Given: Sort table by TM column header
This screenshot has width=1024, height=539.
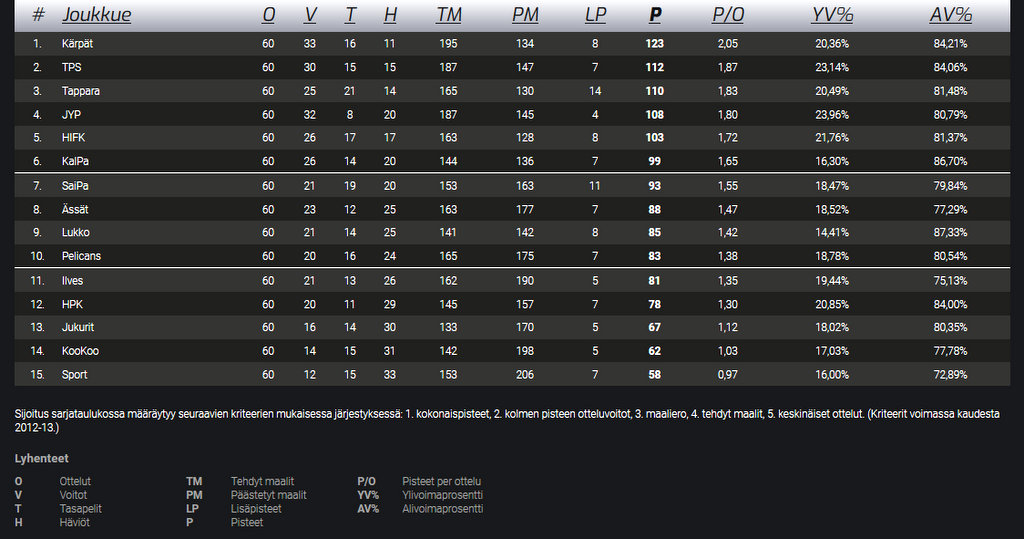Looking at the screenshot, I should click(x=449, y=15).
